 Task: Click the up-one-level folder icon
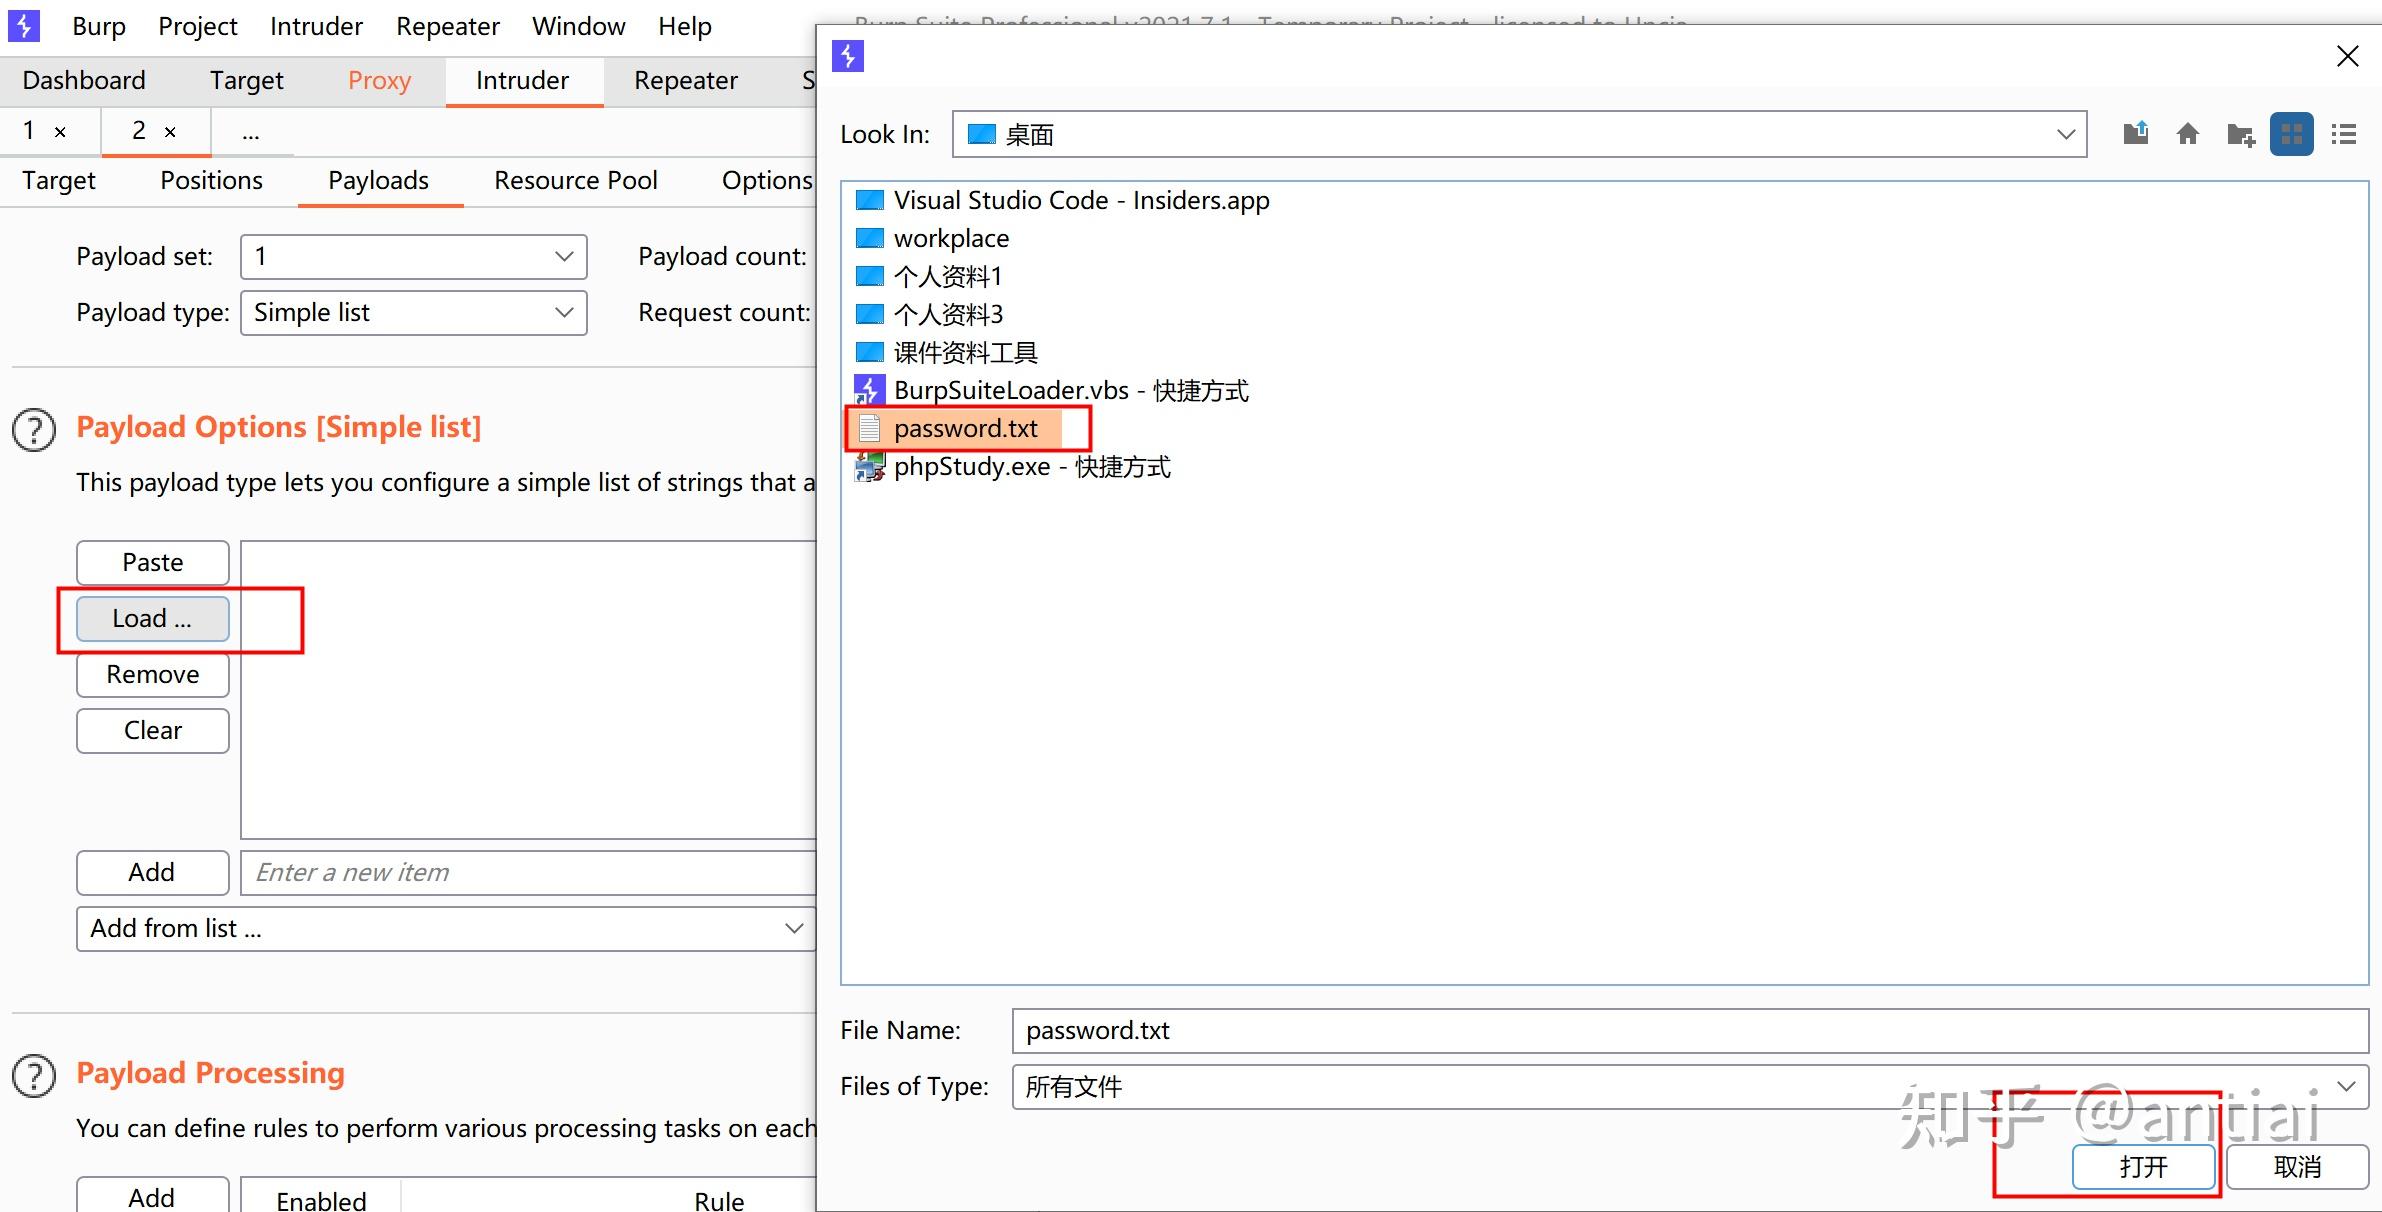coord(2135,133)
